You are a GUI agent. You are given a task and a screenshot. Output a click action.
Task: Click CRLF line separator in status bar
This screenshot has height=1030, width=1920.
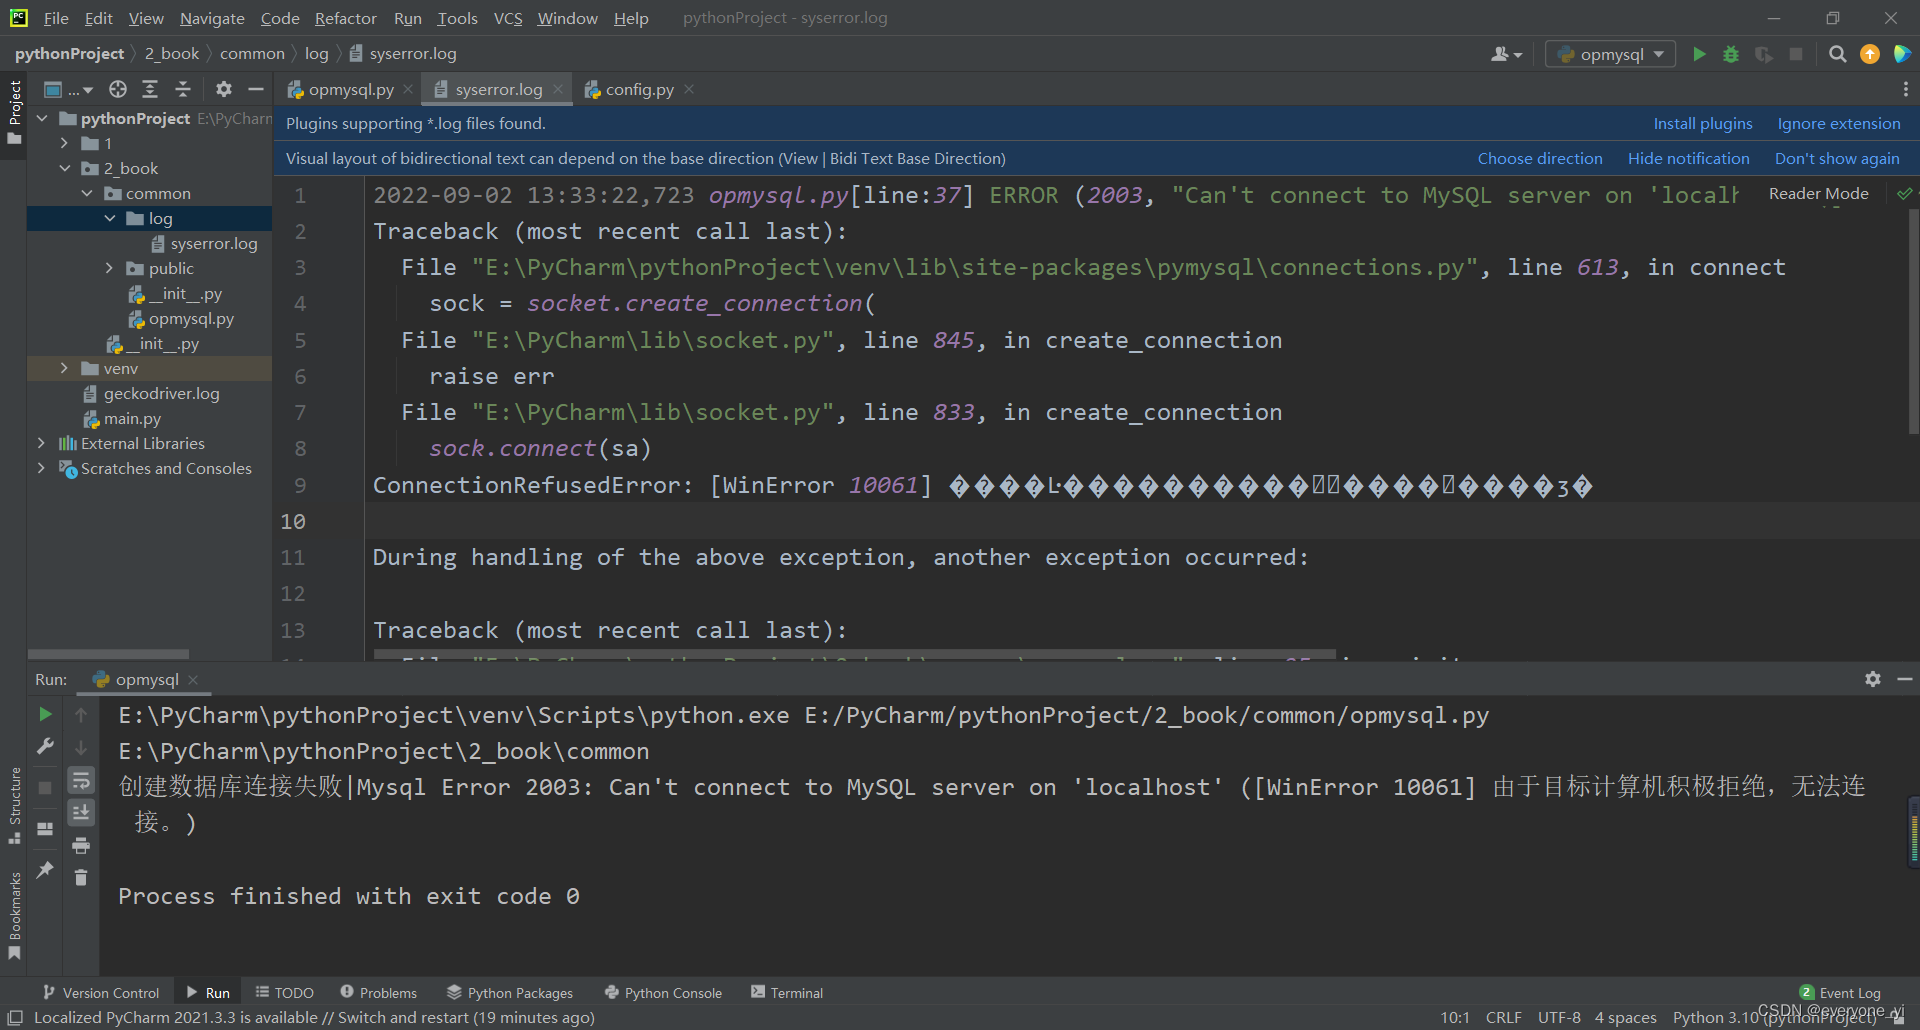(1503, 1017)
